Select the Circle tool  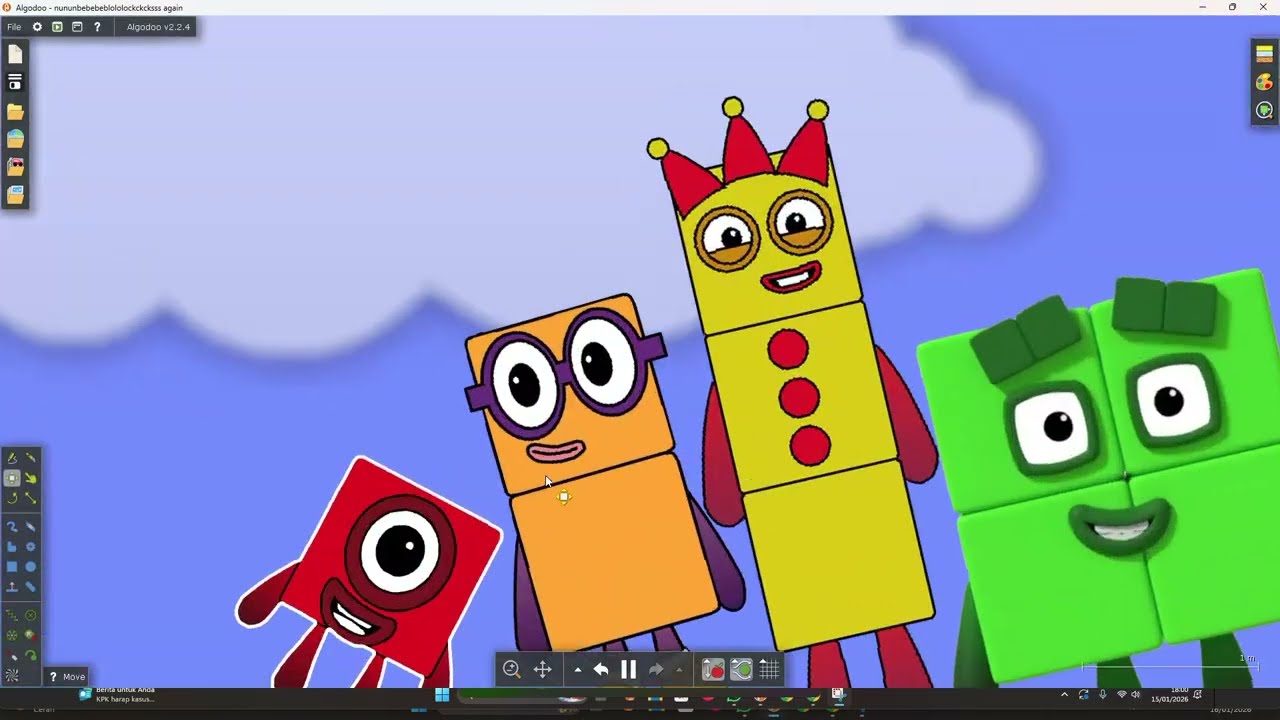coord(31,566)
